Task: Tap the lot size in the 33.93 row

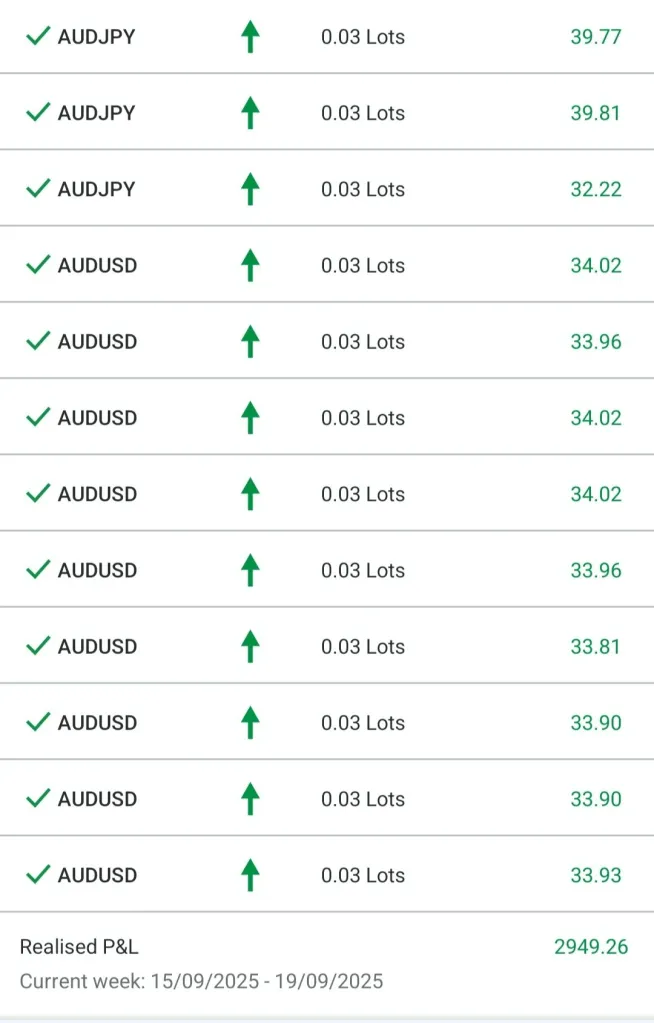Action: pos(362,875)
